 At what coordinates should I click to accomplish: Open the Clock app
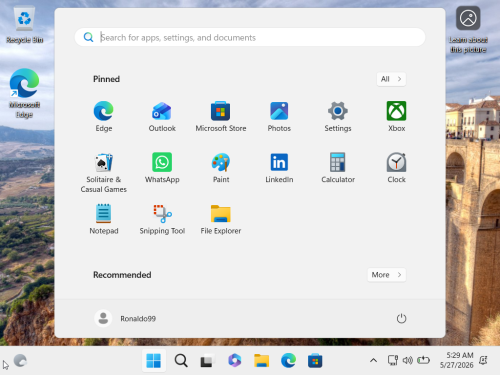pyautogui.click(x=396, y=168)
